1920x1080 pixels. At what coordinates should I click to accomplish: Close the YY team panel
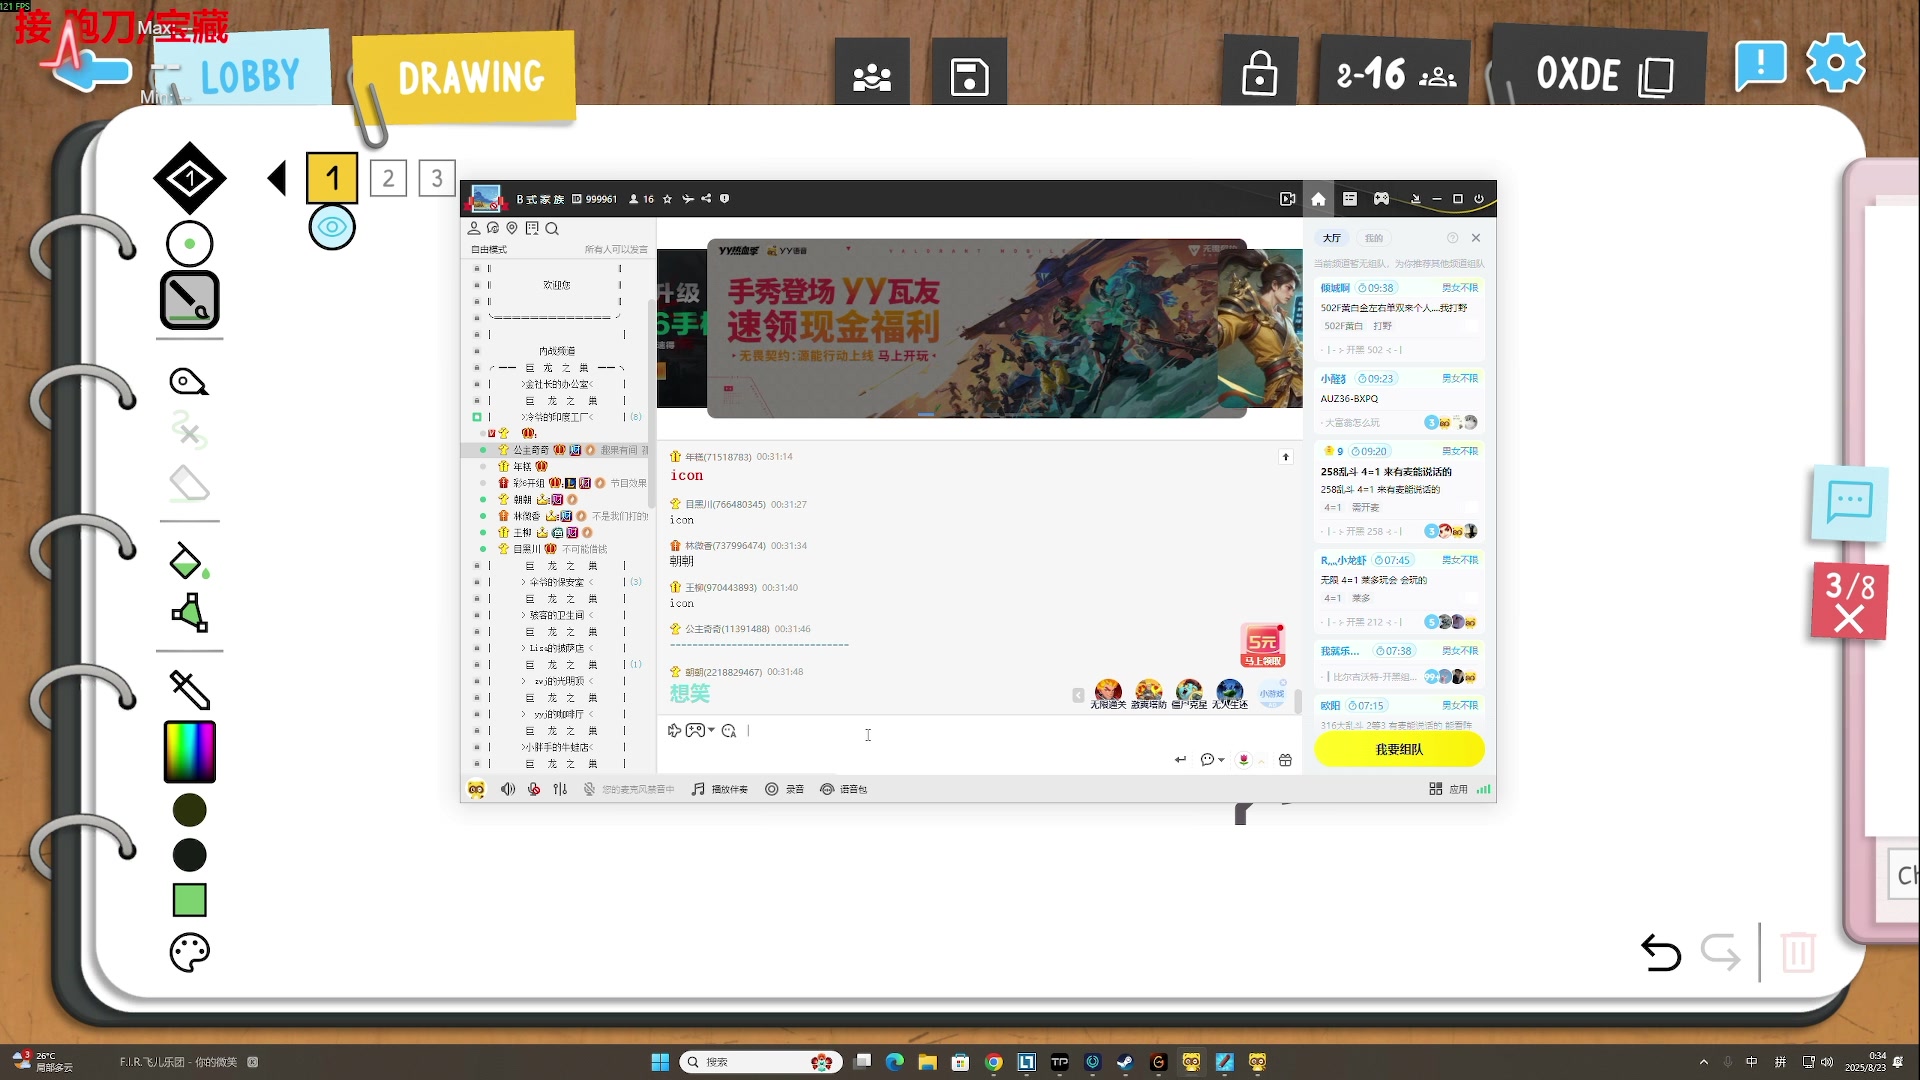(x=1476, y=238)
